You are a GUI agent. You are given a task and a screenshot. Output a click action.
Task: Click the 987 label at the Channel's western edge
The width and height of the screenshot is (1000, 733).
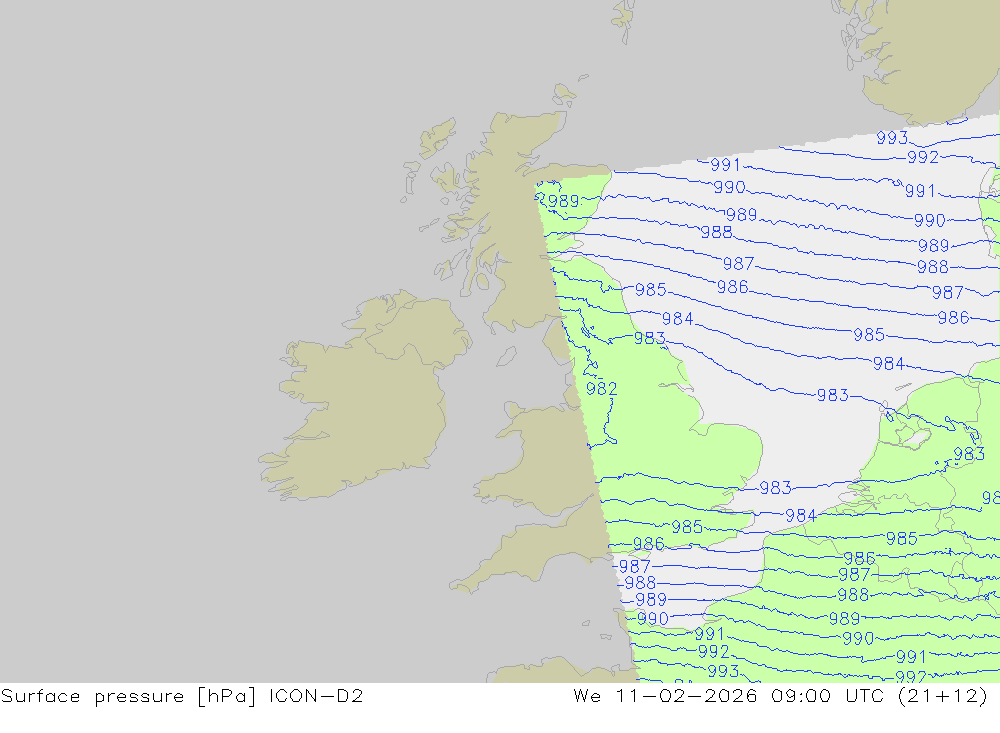(x=635, y=566)
